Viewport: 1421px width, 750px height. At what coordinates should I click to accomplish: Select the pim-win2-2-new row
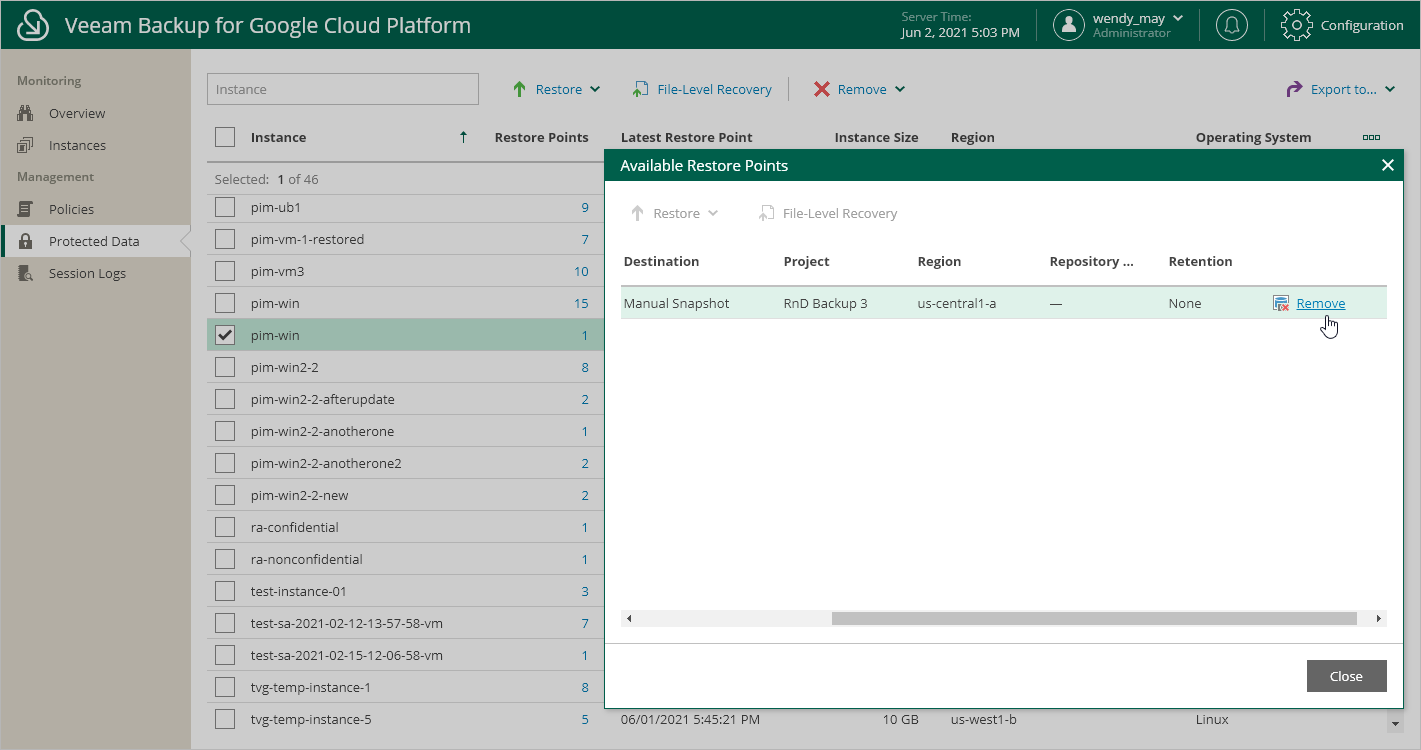coord(405,495)
